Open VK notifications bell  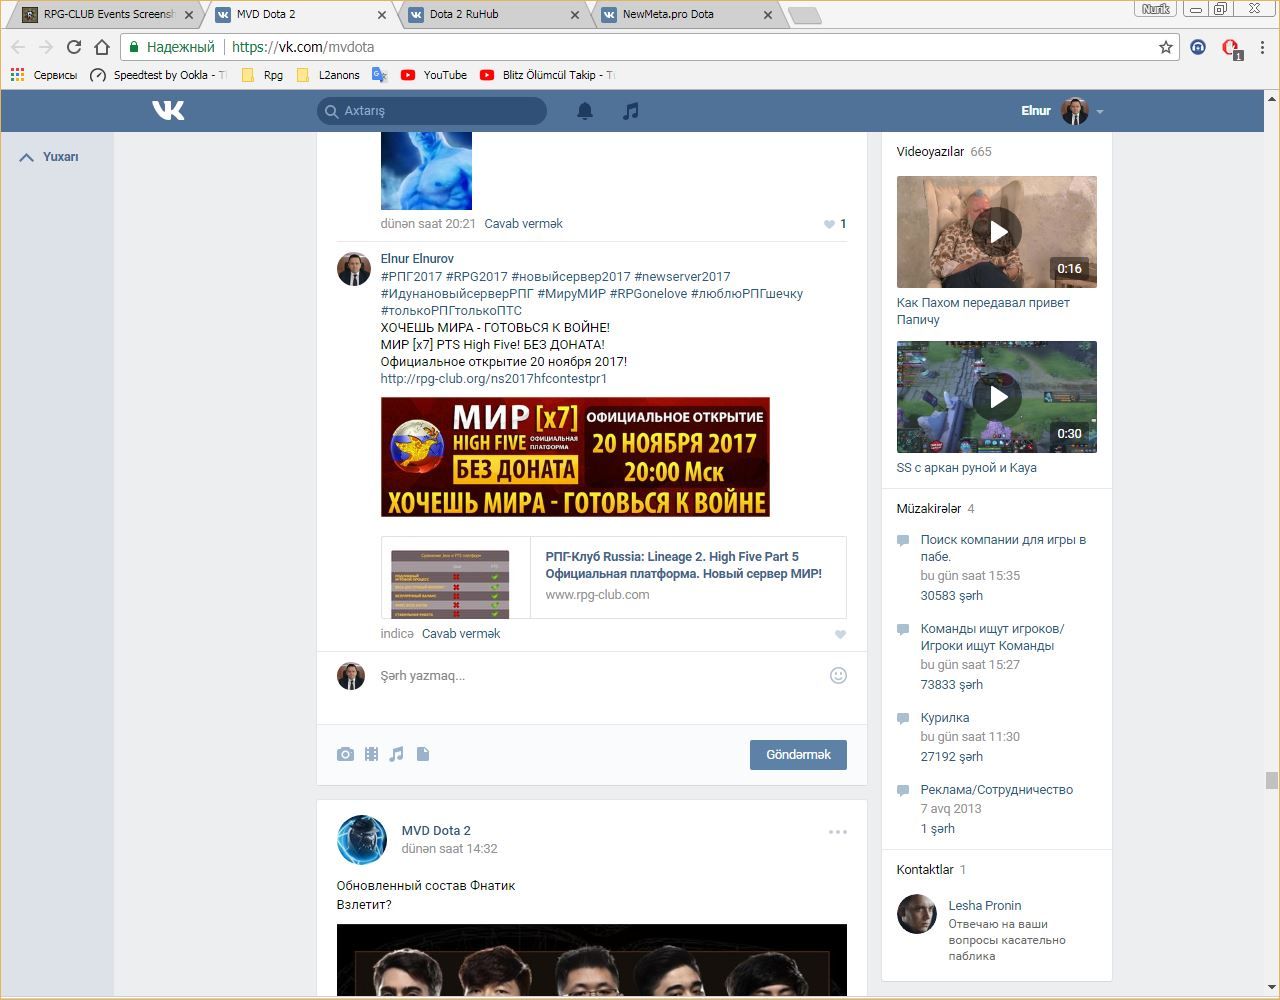(585, 111)
